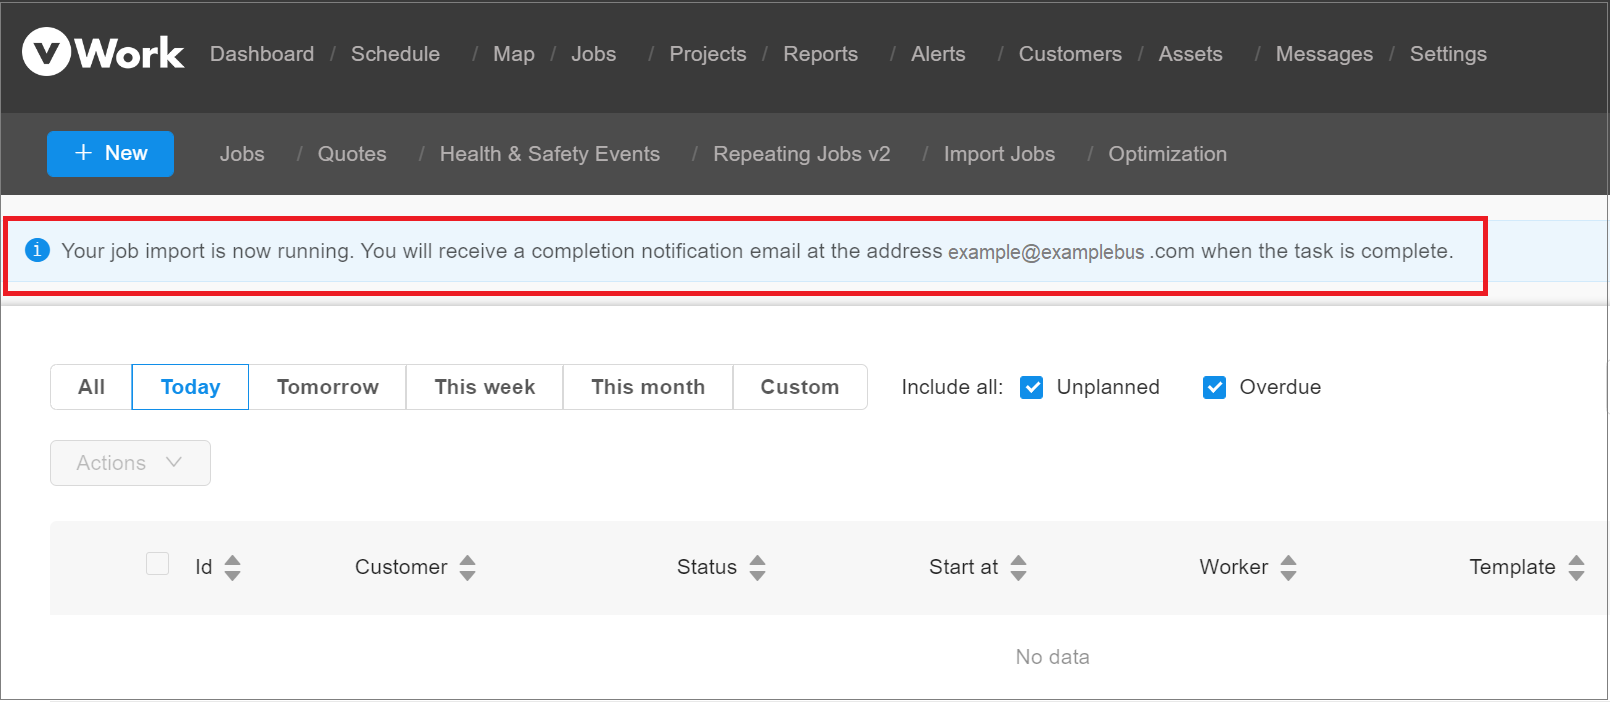Open Dashboard in top navigation
The width and height of the screenshot is (1610, 702).
(262, 54)
